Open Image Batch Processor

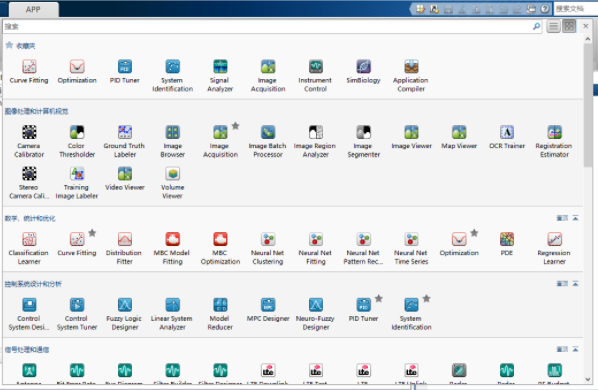tap(268, 141)
